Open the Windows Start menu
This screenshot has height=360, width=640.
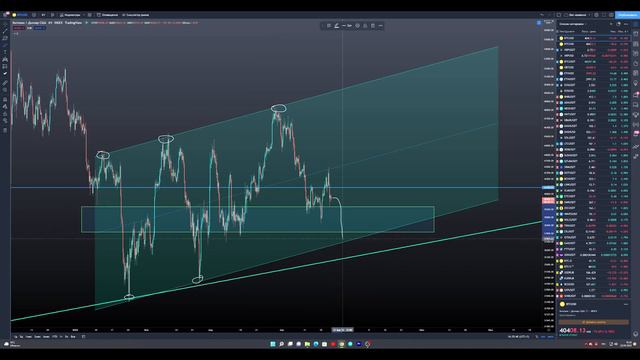[x=273, y=344]
